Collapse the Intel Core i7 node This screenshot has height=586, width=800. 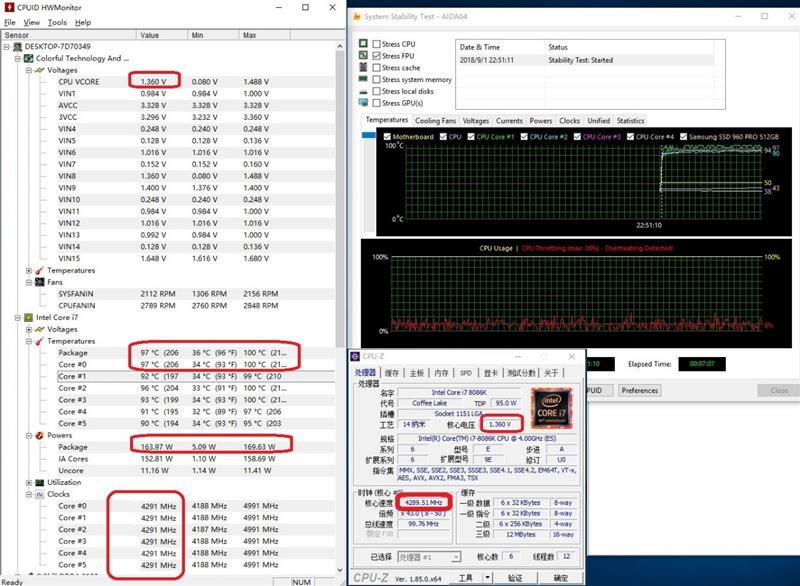pyautogui.click(x=18, y=317)
